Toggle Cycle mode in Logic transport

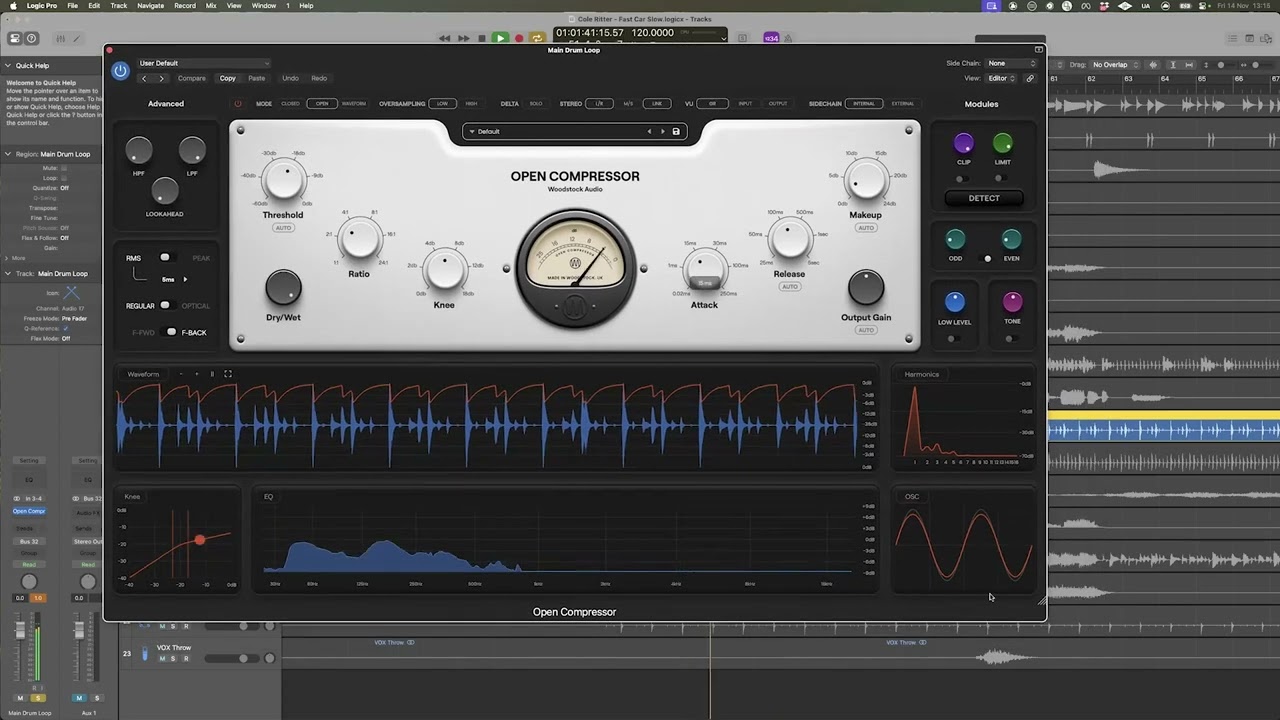tap(537, 38)
